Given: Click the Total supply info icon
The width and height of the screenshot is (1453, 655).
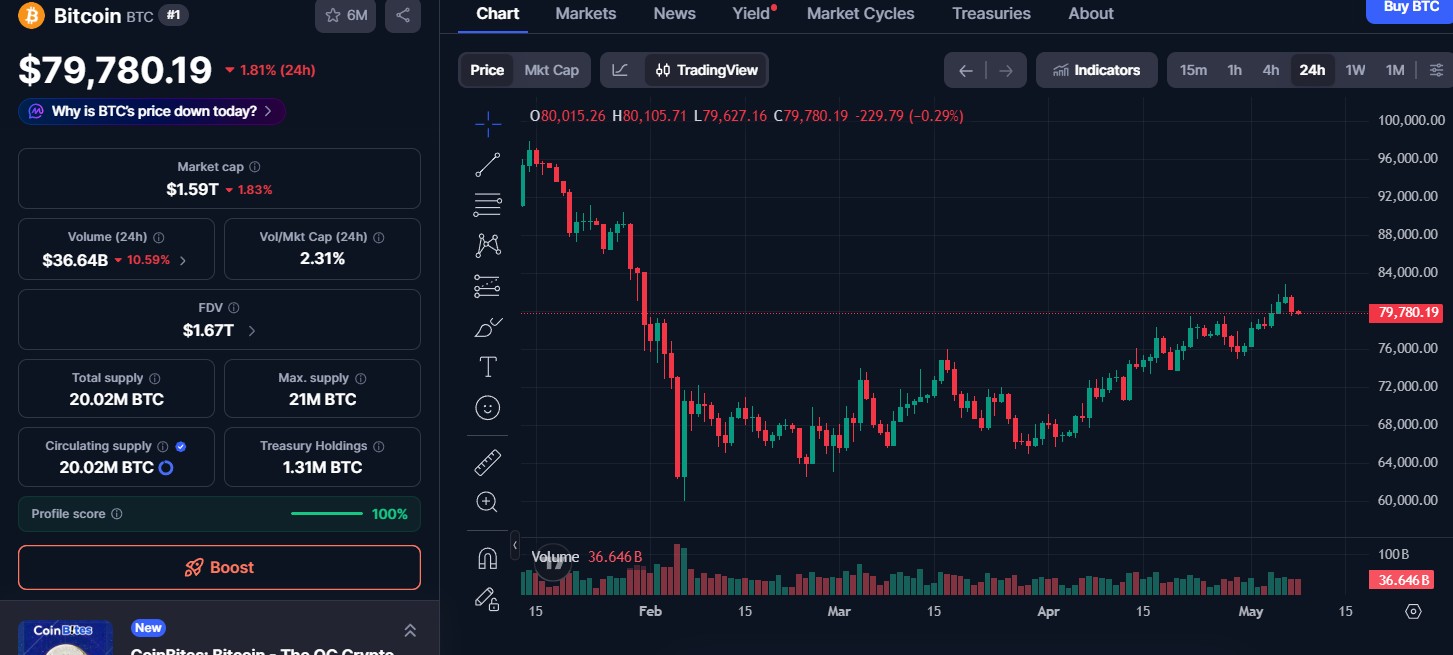Looking at the screenshot, I should pyautogui.click(x=155, y=378).
